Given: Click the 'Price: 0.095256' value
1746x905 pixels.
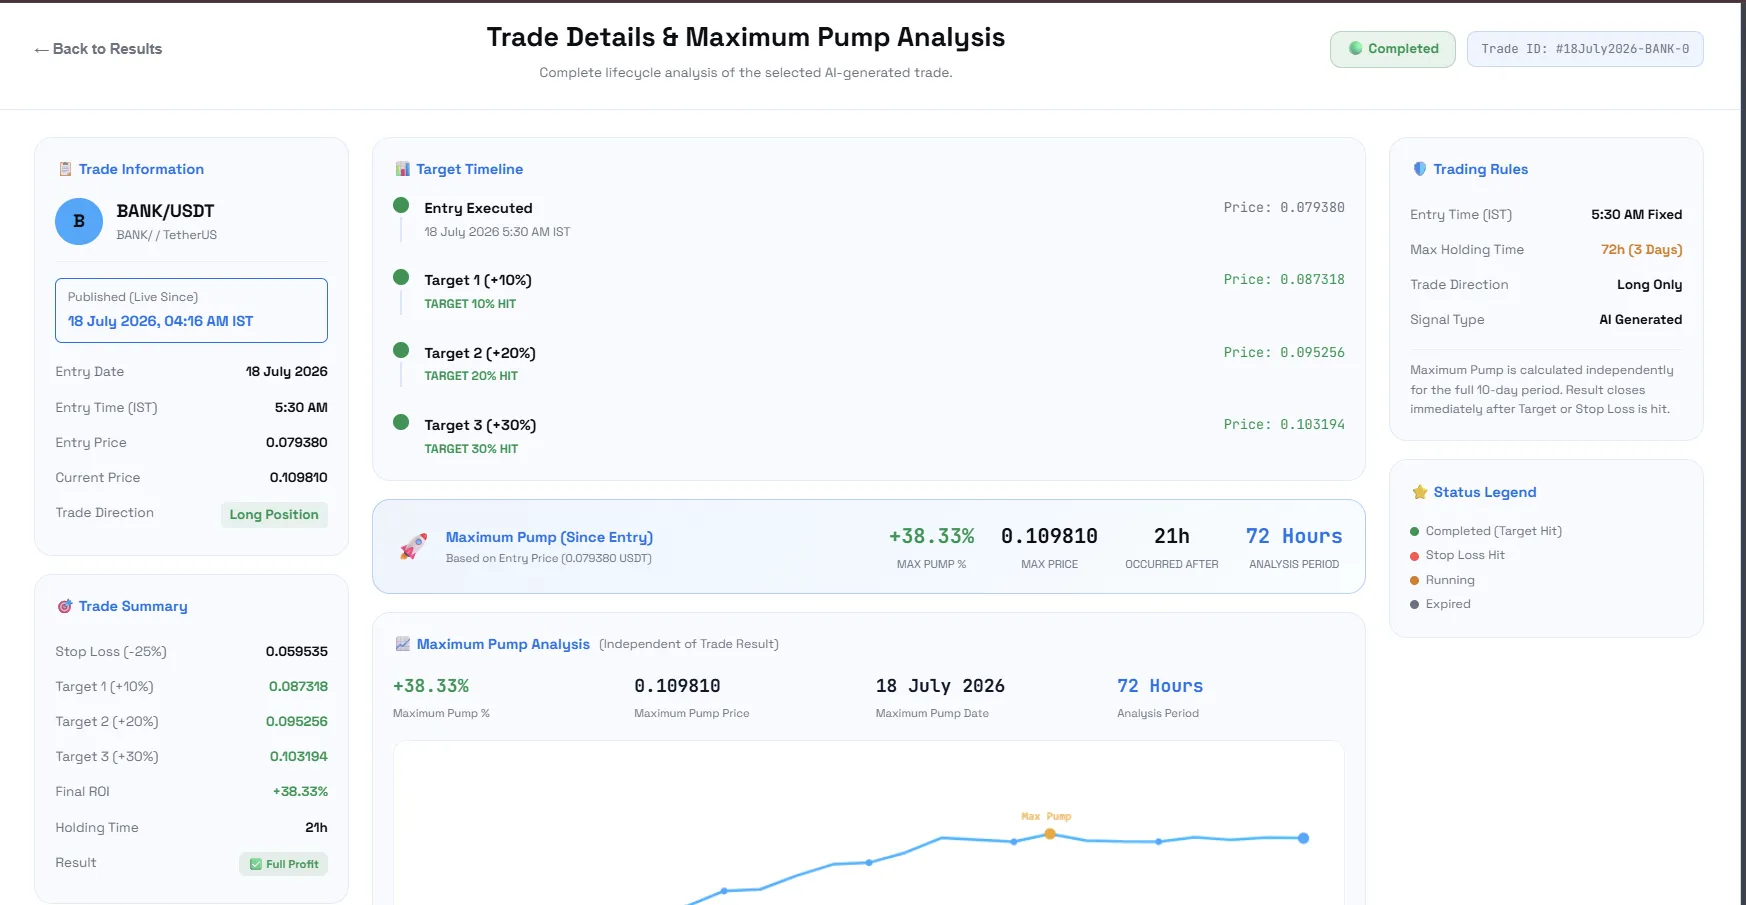Looking at the screenshot, I should click(x=1284, y=352).
